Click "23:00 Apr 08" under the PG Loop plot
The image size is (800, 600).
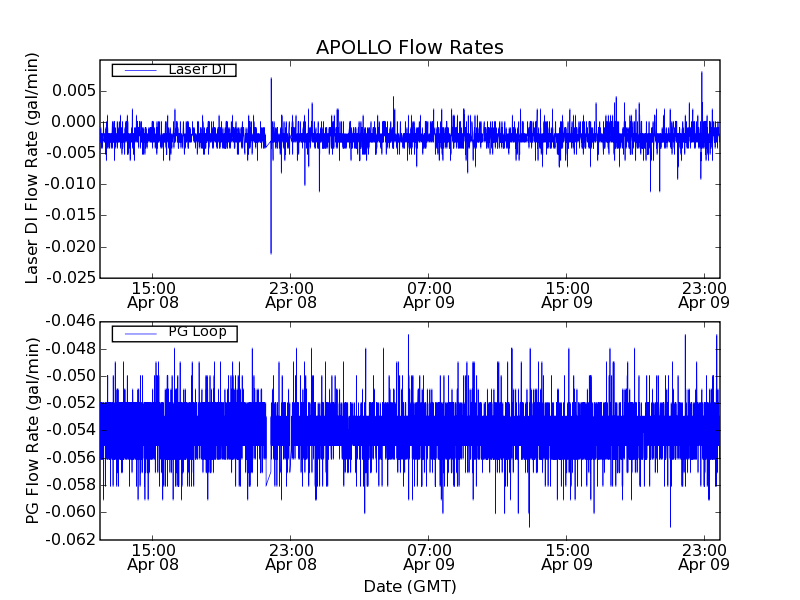[x=291, y=558]
